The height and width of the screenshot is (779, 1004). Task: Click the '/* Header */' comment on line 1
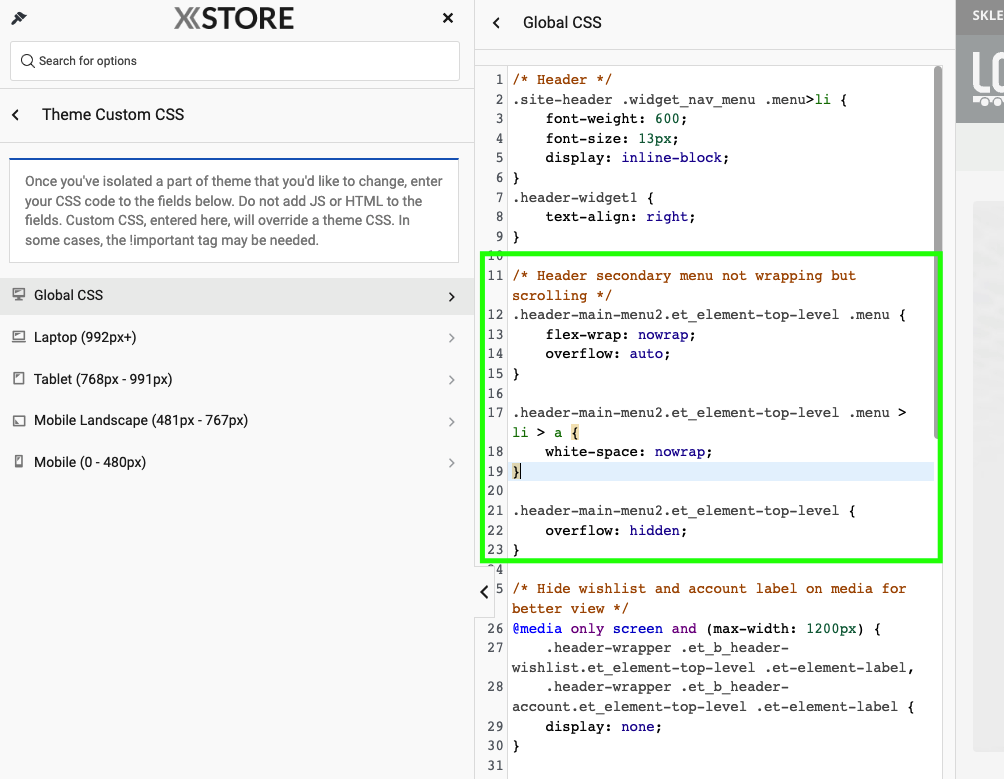[x=562, y=79]
